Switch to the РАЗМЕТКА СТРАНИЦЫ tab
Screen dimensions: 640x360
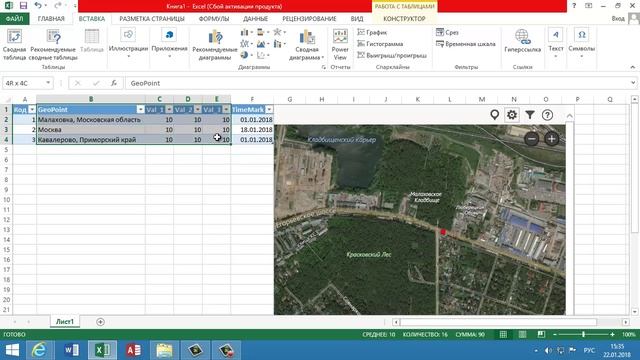pos(152,19)
